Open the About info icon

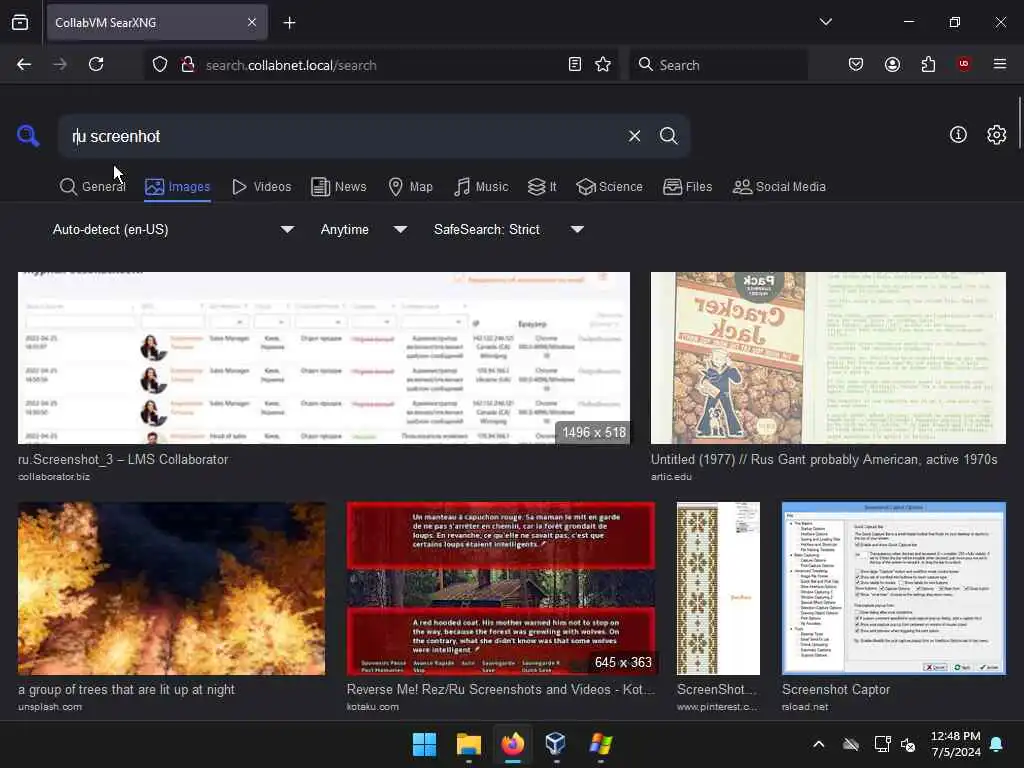958,135
